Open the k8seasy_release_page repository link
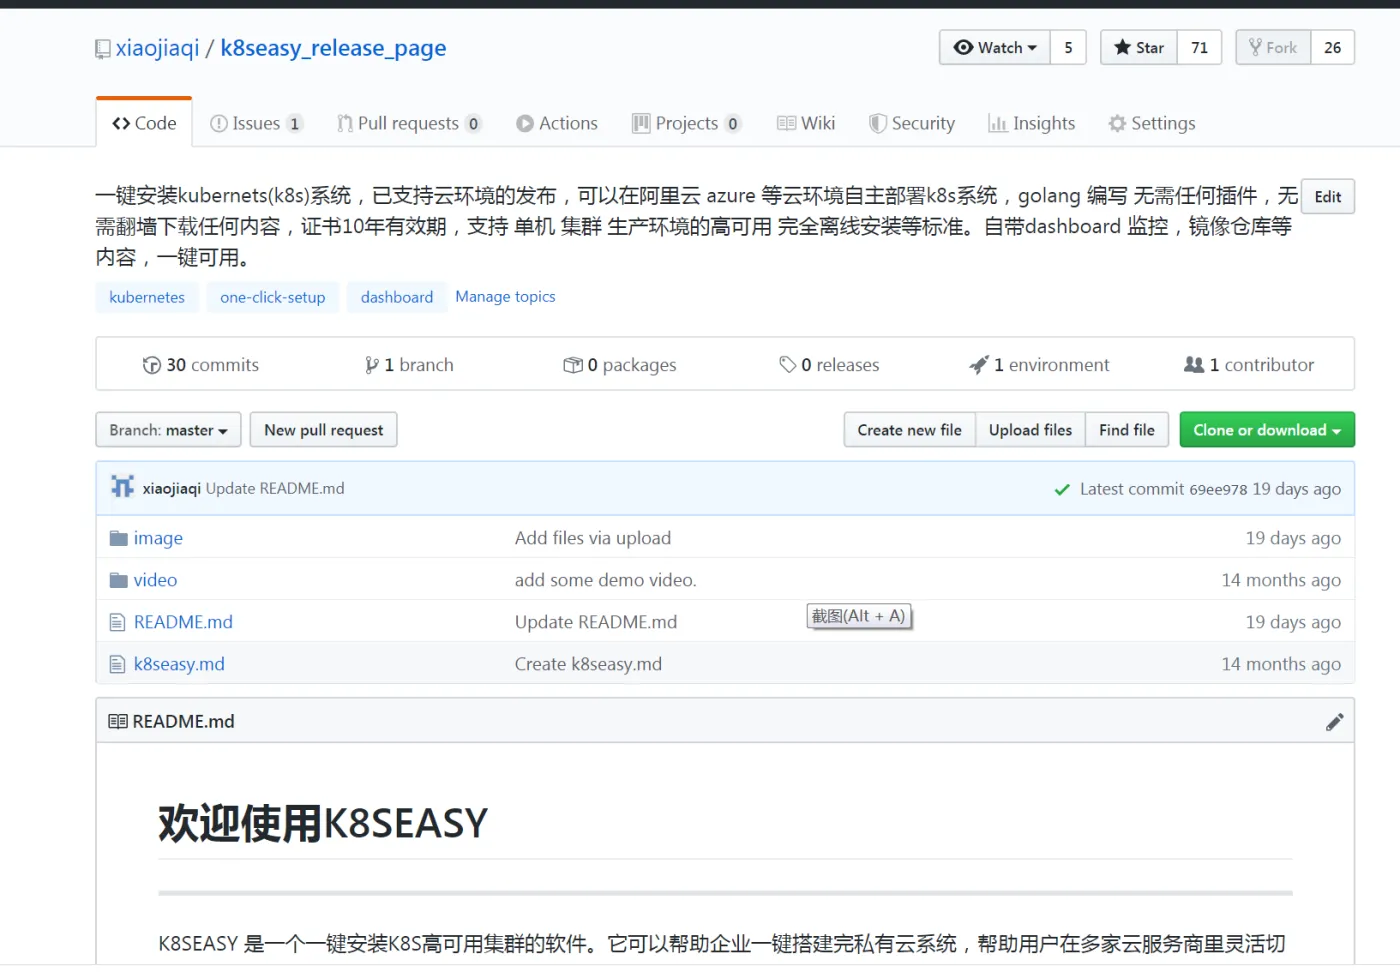This screenshot has height=972, width=1400. pos(333,48)
